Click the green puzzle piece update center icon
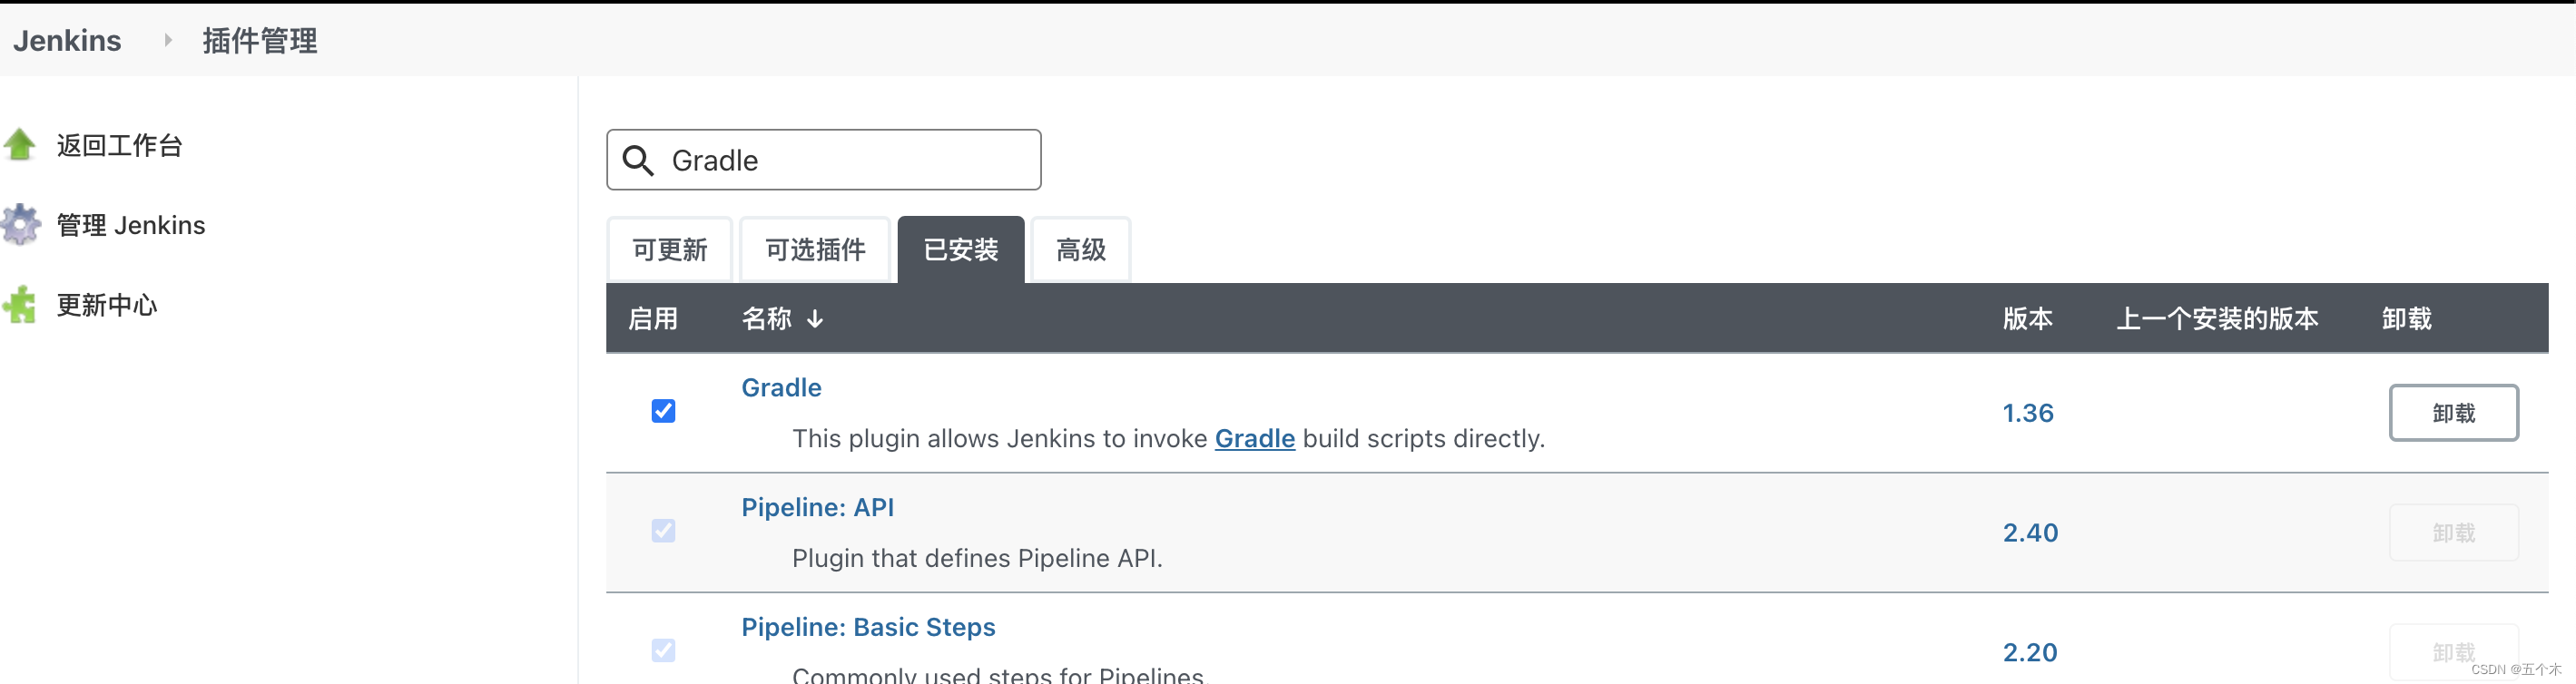 [x=19, y=305]
